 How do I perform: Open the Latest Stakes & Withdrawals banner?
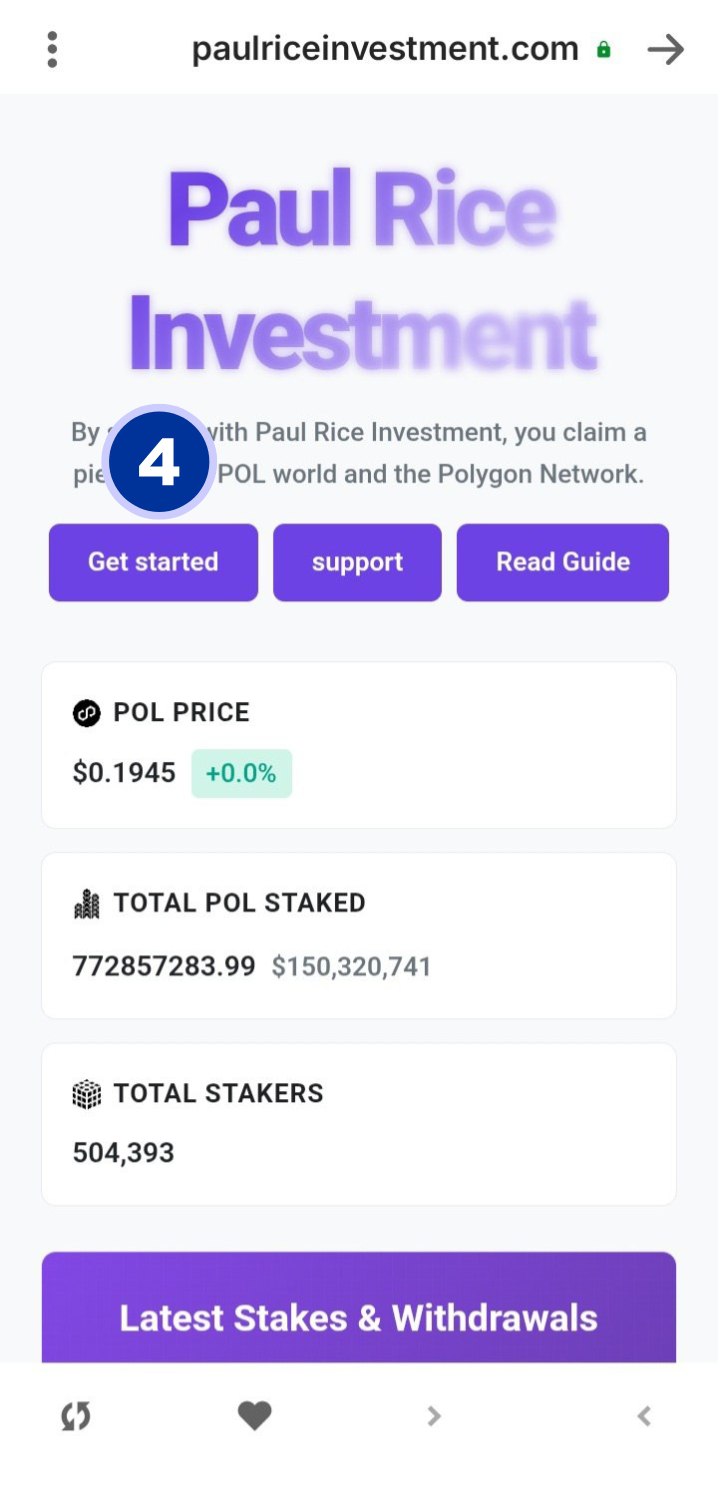pos(358,1316)
